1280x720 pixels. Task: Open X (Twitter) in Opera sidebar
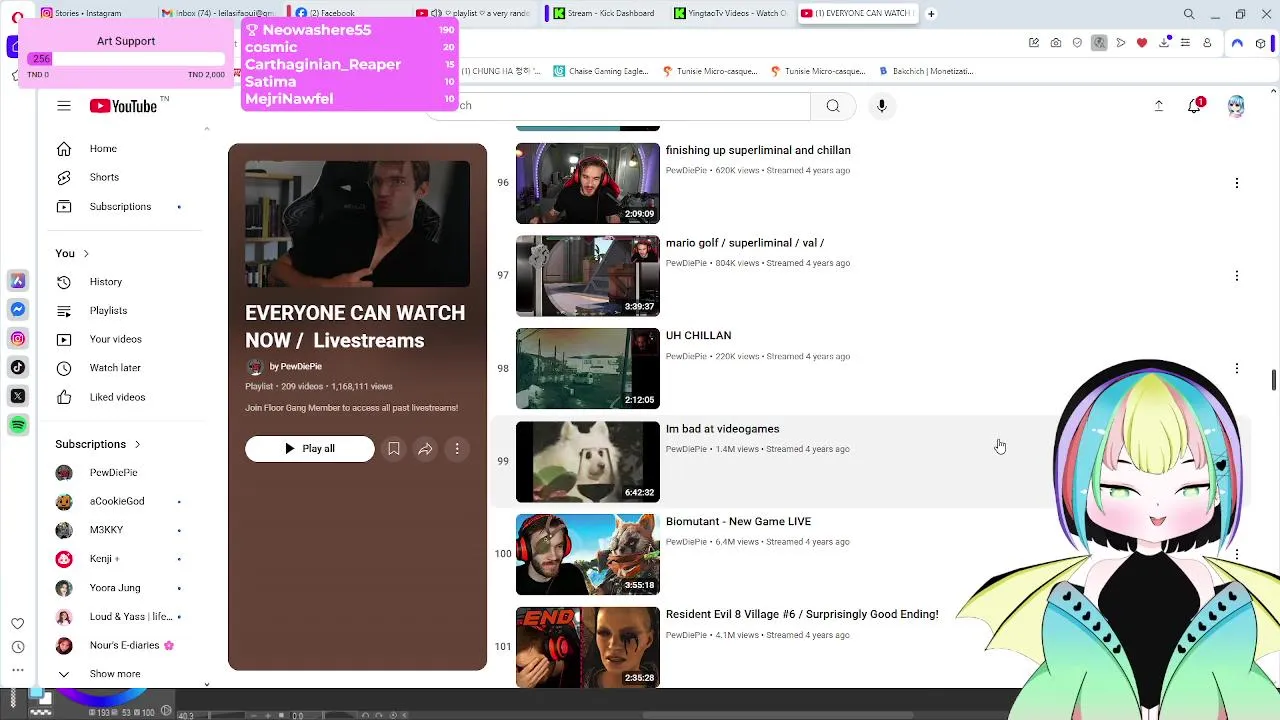pos(18,397)
